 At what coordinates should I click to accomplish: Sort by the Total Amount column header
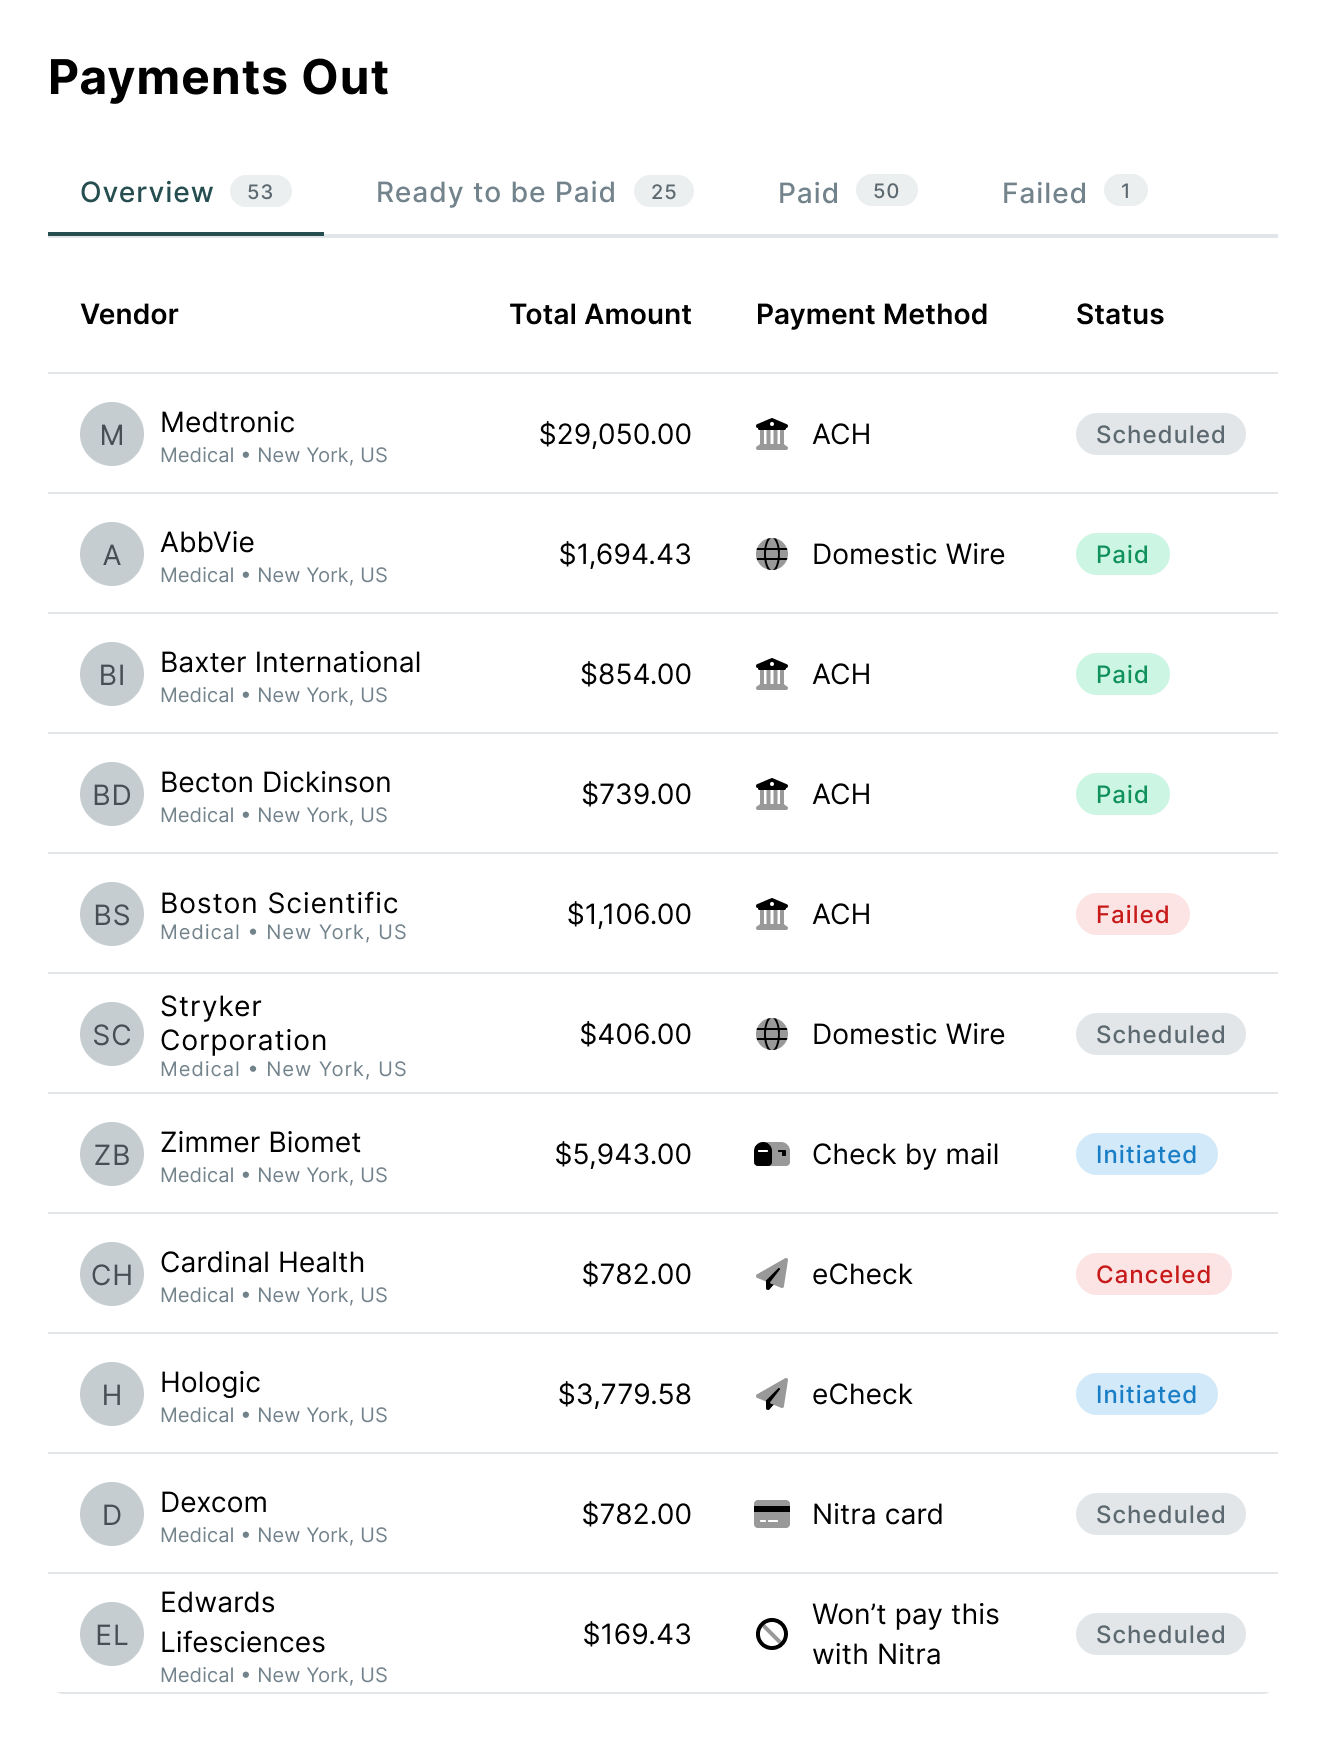pyautogui.click(x=600, y=314)
